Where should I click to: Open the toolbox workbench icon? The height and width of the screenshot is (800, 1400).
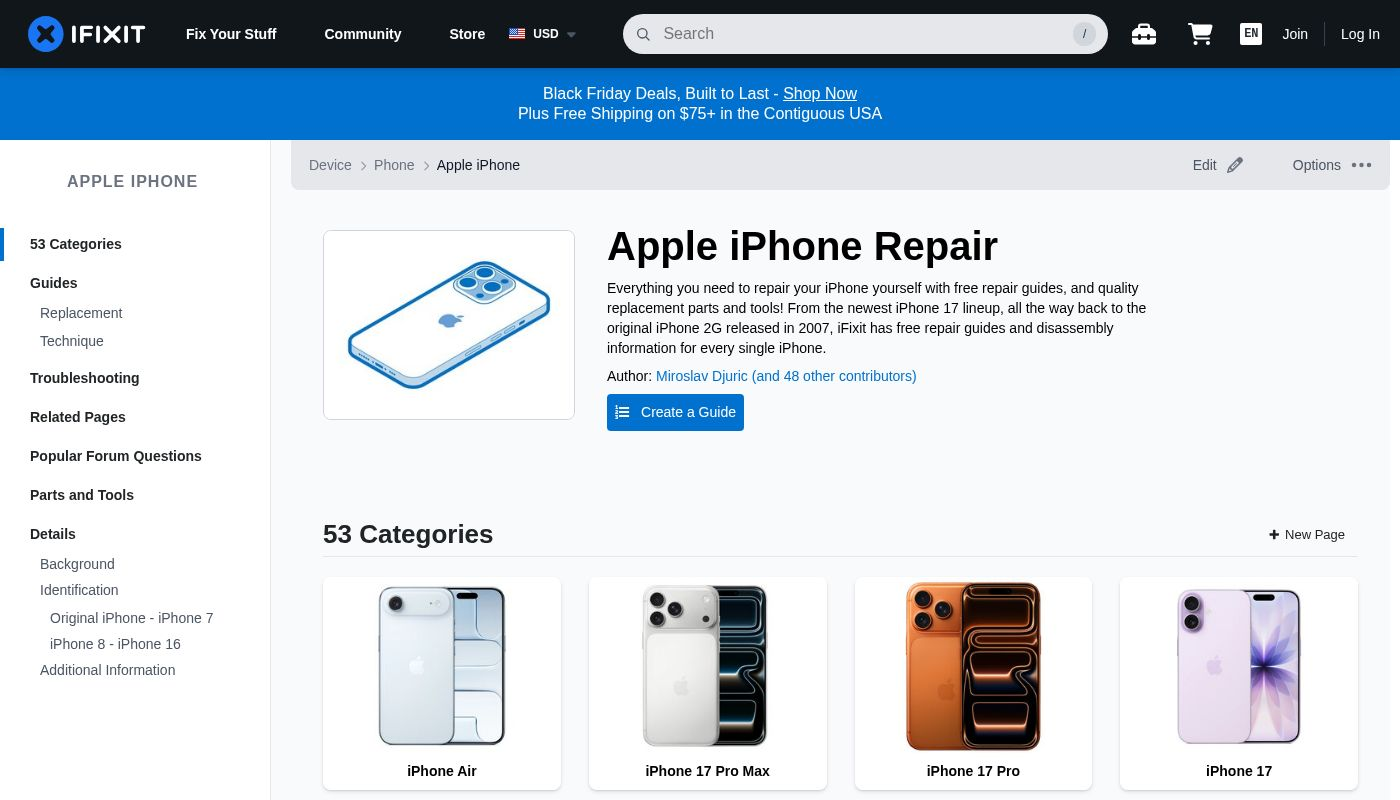pyautogui.click(x=1144, y=34)
